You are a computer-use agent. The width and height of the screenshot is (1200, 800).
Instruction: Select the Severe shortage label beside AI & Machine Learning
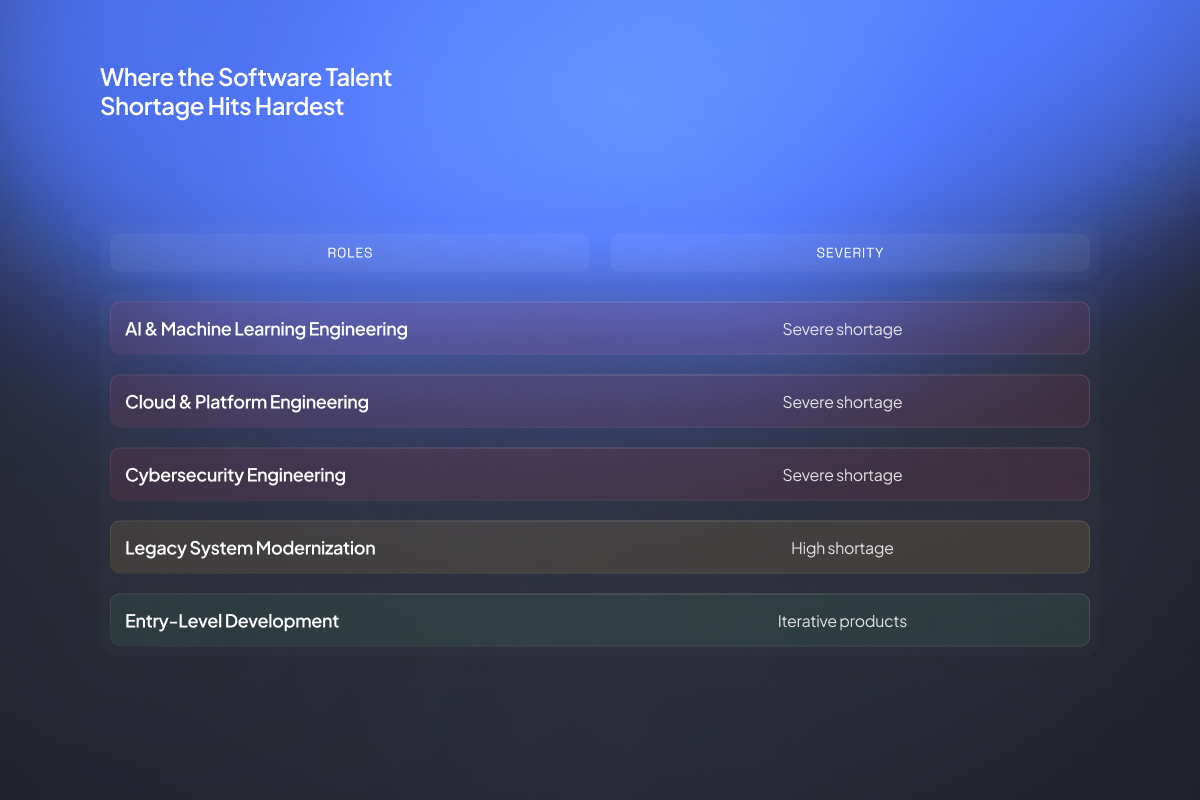pyautogui.click(x=842, y=328)
